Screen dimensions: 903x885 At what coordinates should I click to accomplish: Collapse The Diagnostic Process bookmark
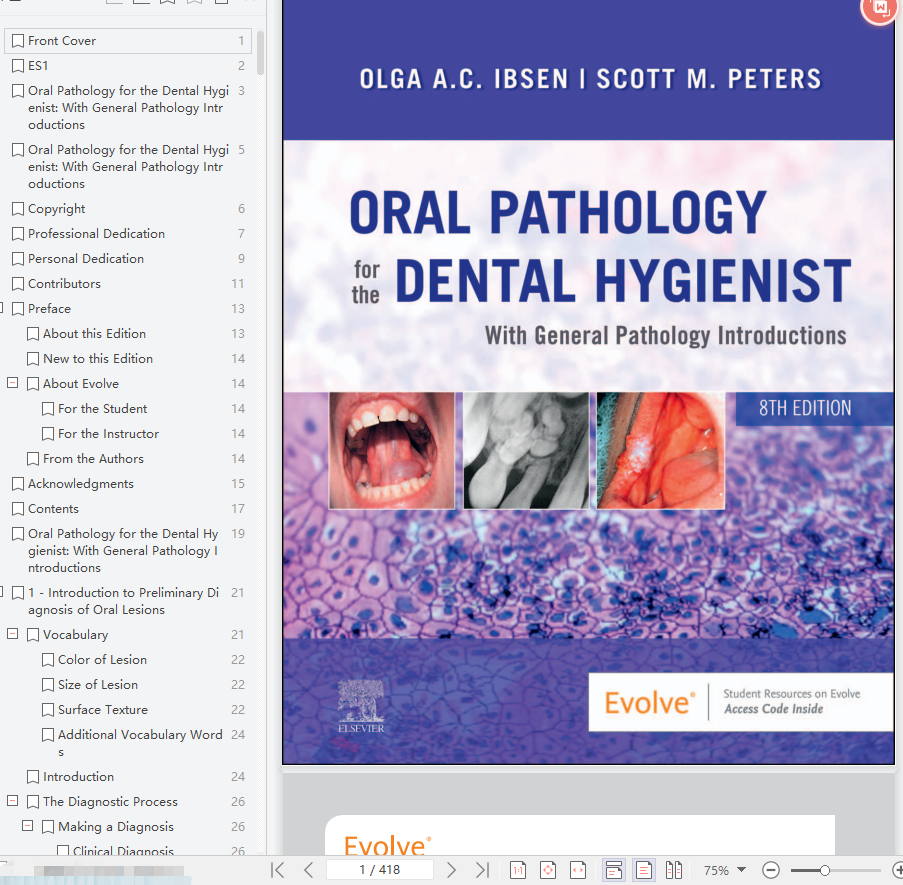click(x=12, y=800)
